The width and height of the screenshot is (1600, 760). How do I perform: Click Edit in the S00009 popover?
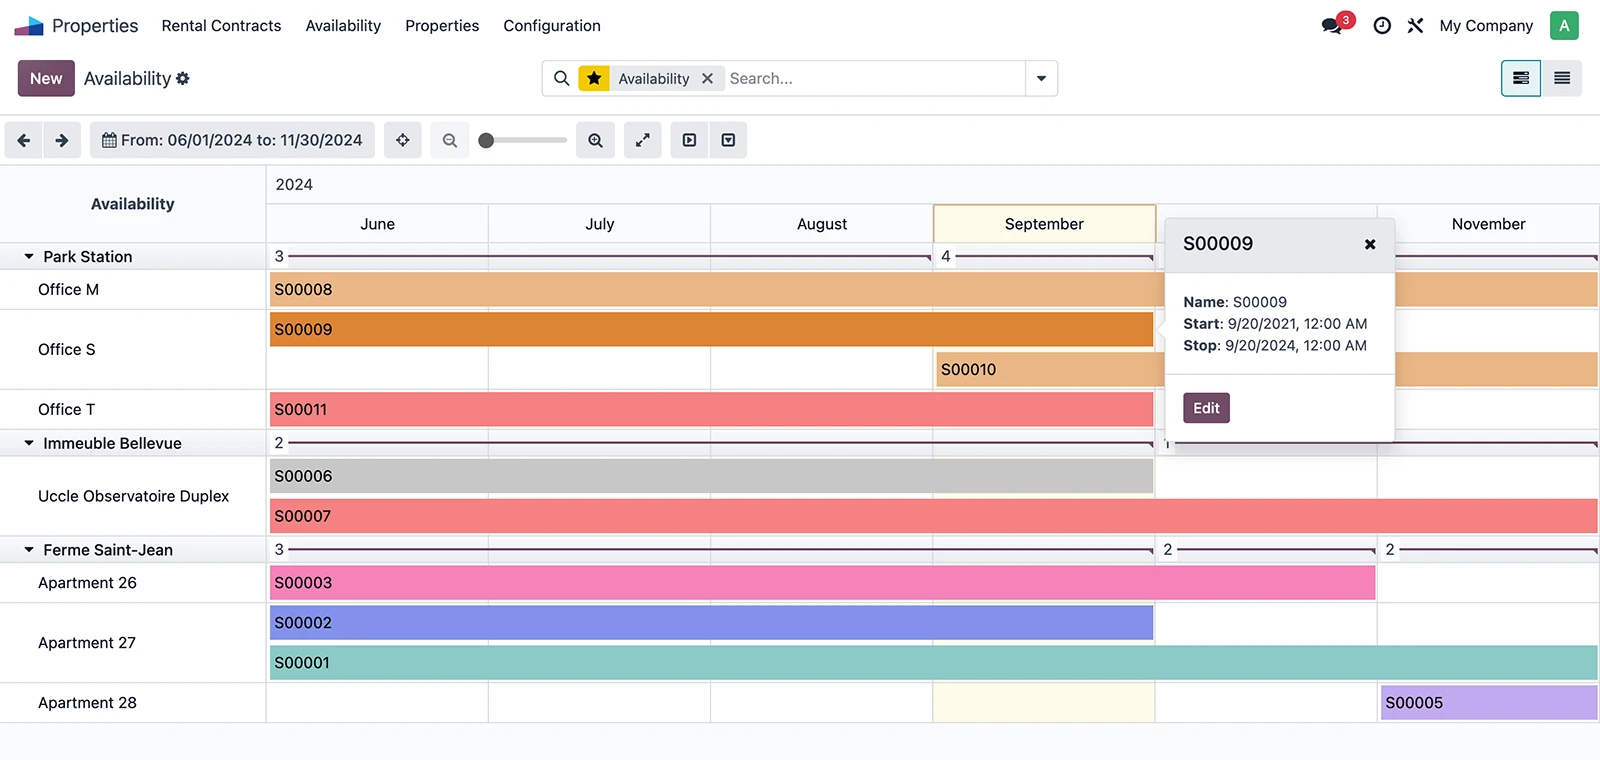click(1206, 408)
